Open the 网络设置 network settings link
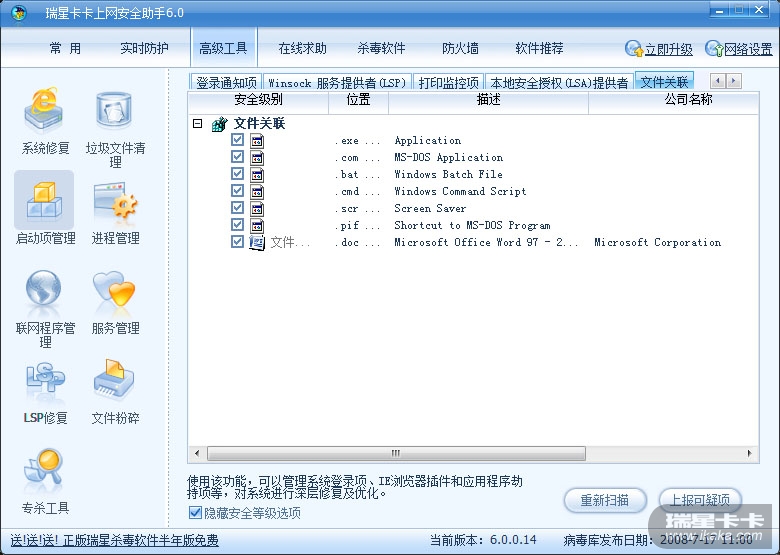Viewport: 780px width, 555px height. tap(748, 50)
